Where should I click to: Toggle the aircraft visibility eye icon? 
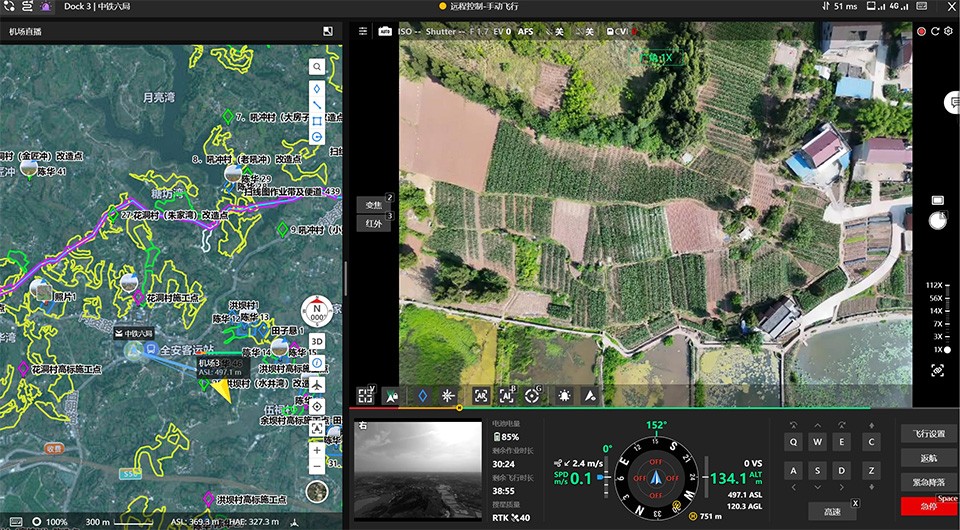(x=590, y=396)
